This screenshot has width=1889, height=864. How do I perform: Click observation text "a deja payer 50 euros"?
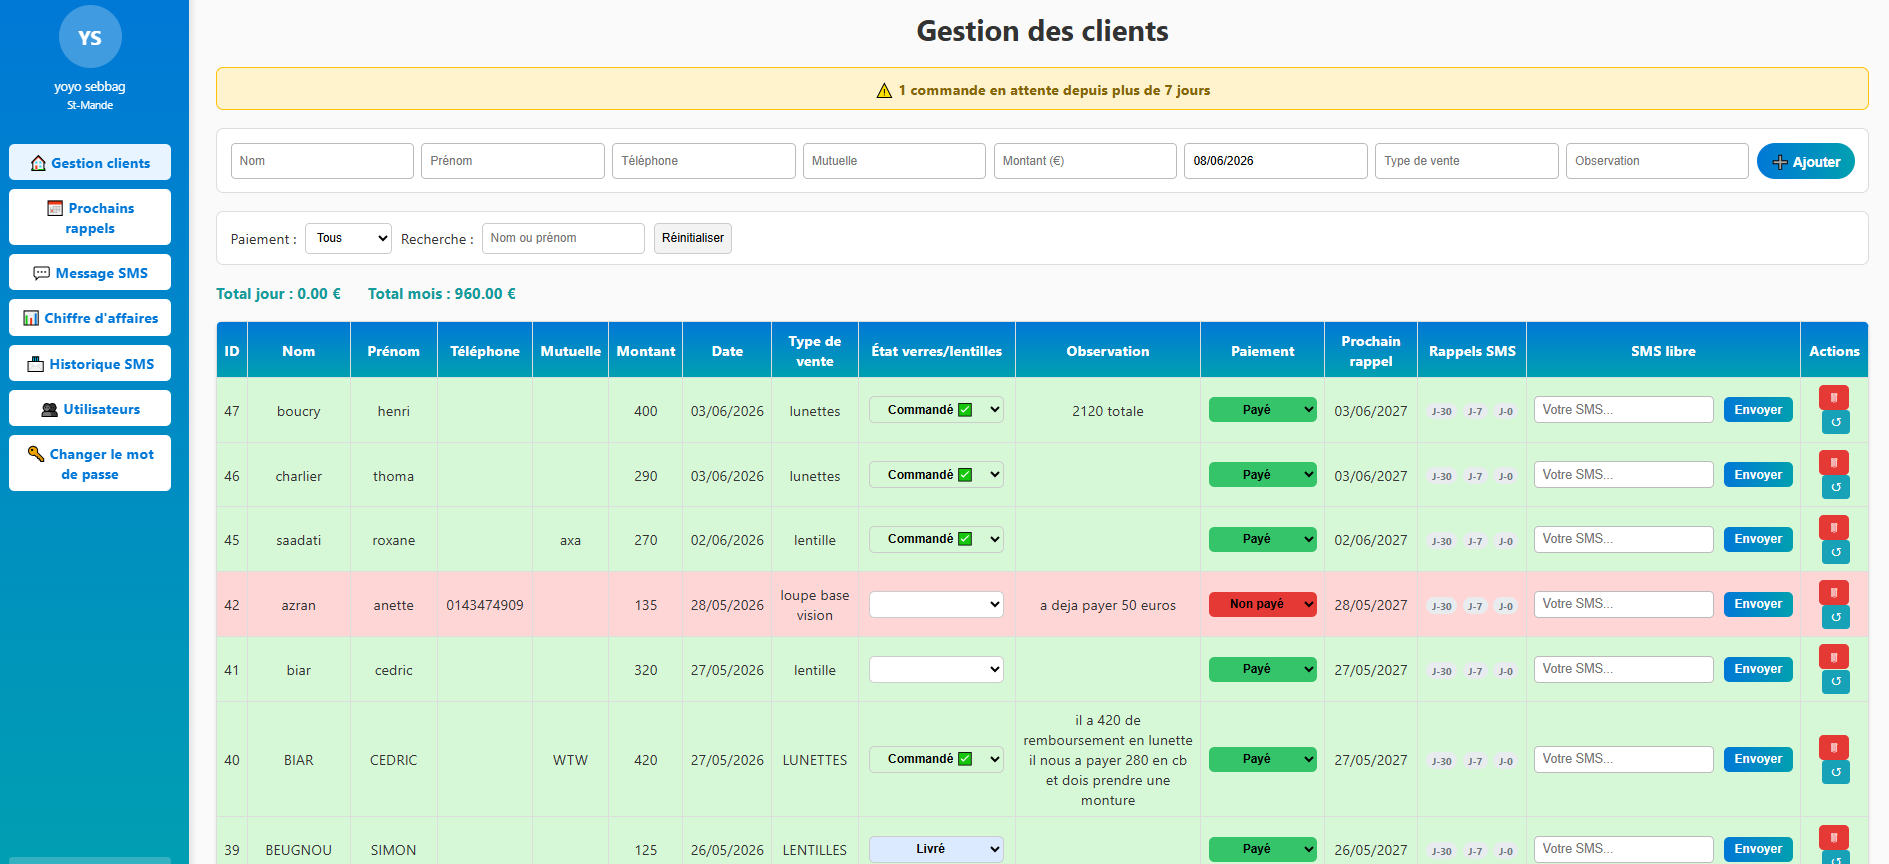tap(1108, 605)
